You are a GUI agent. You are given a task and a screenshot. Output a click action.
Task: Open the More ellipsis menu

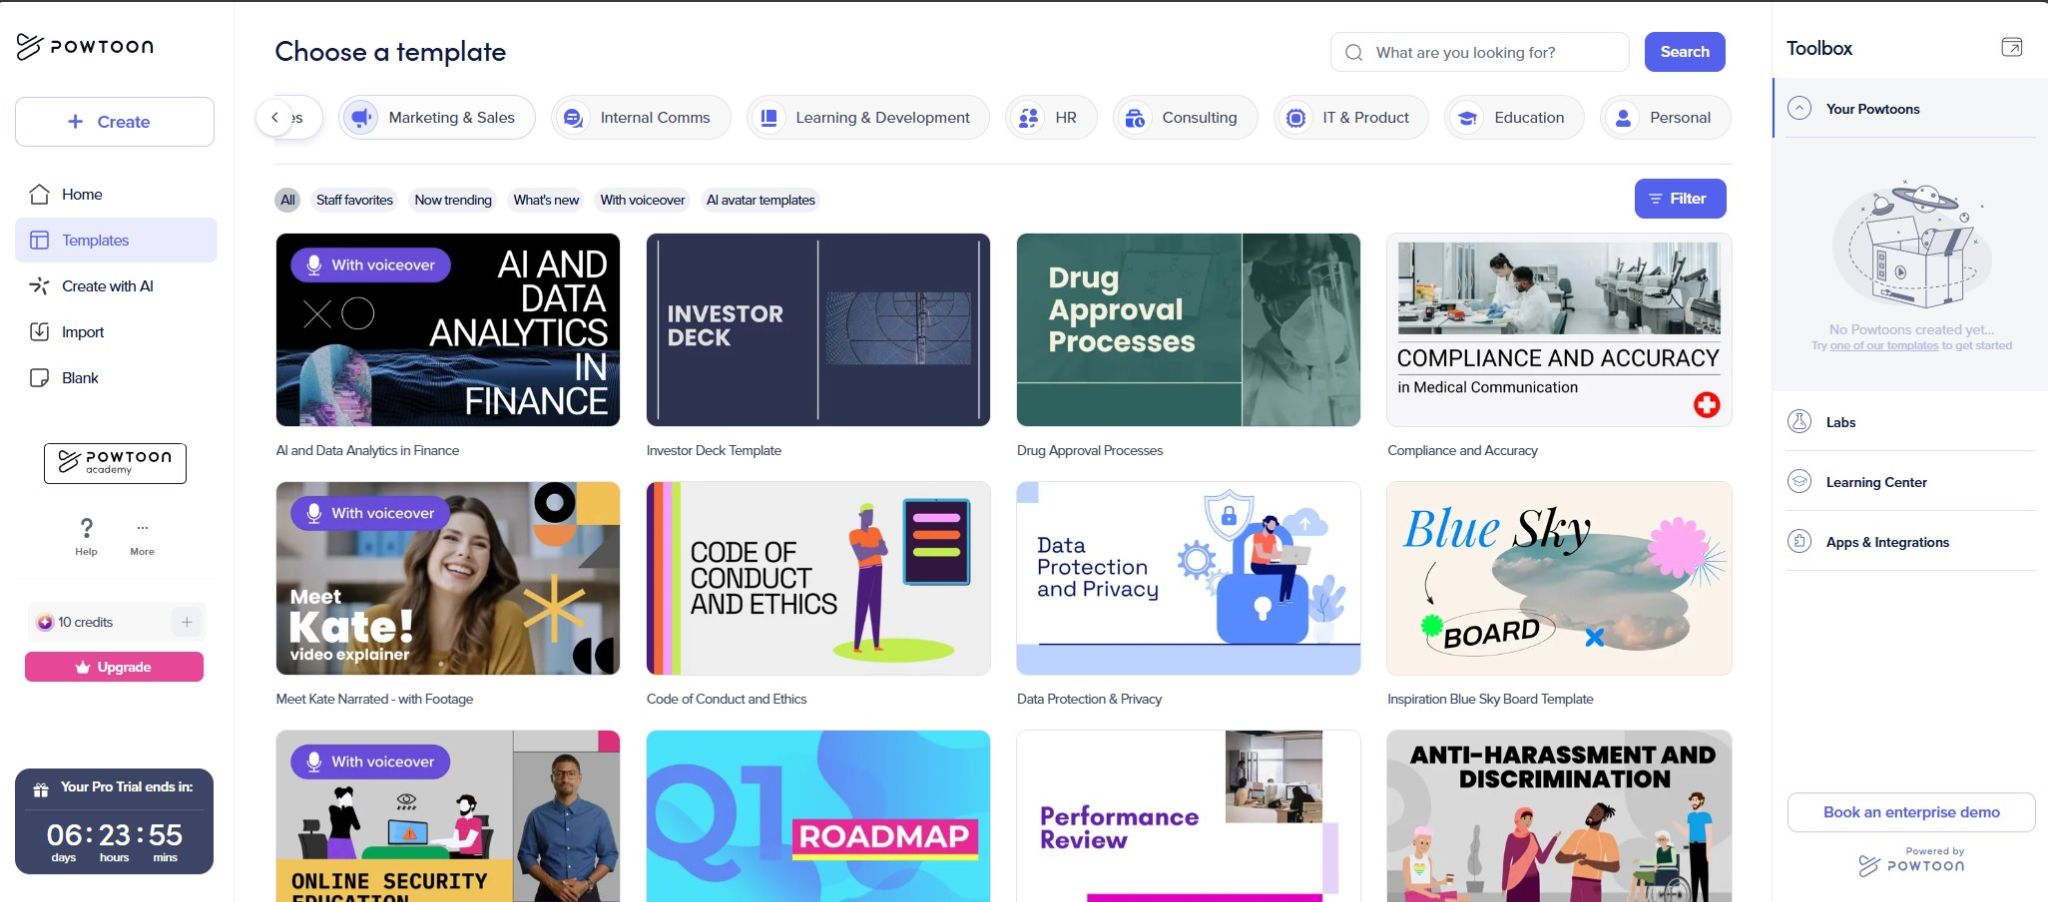click(142, 536)
